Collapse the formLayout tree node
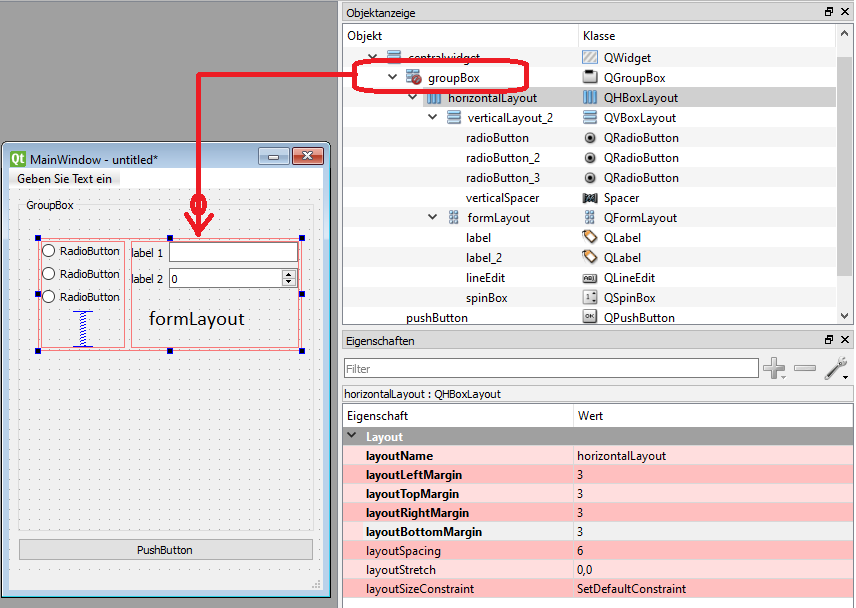856x608 pixels. [432, 217]
